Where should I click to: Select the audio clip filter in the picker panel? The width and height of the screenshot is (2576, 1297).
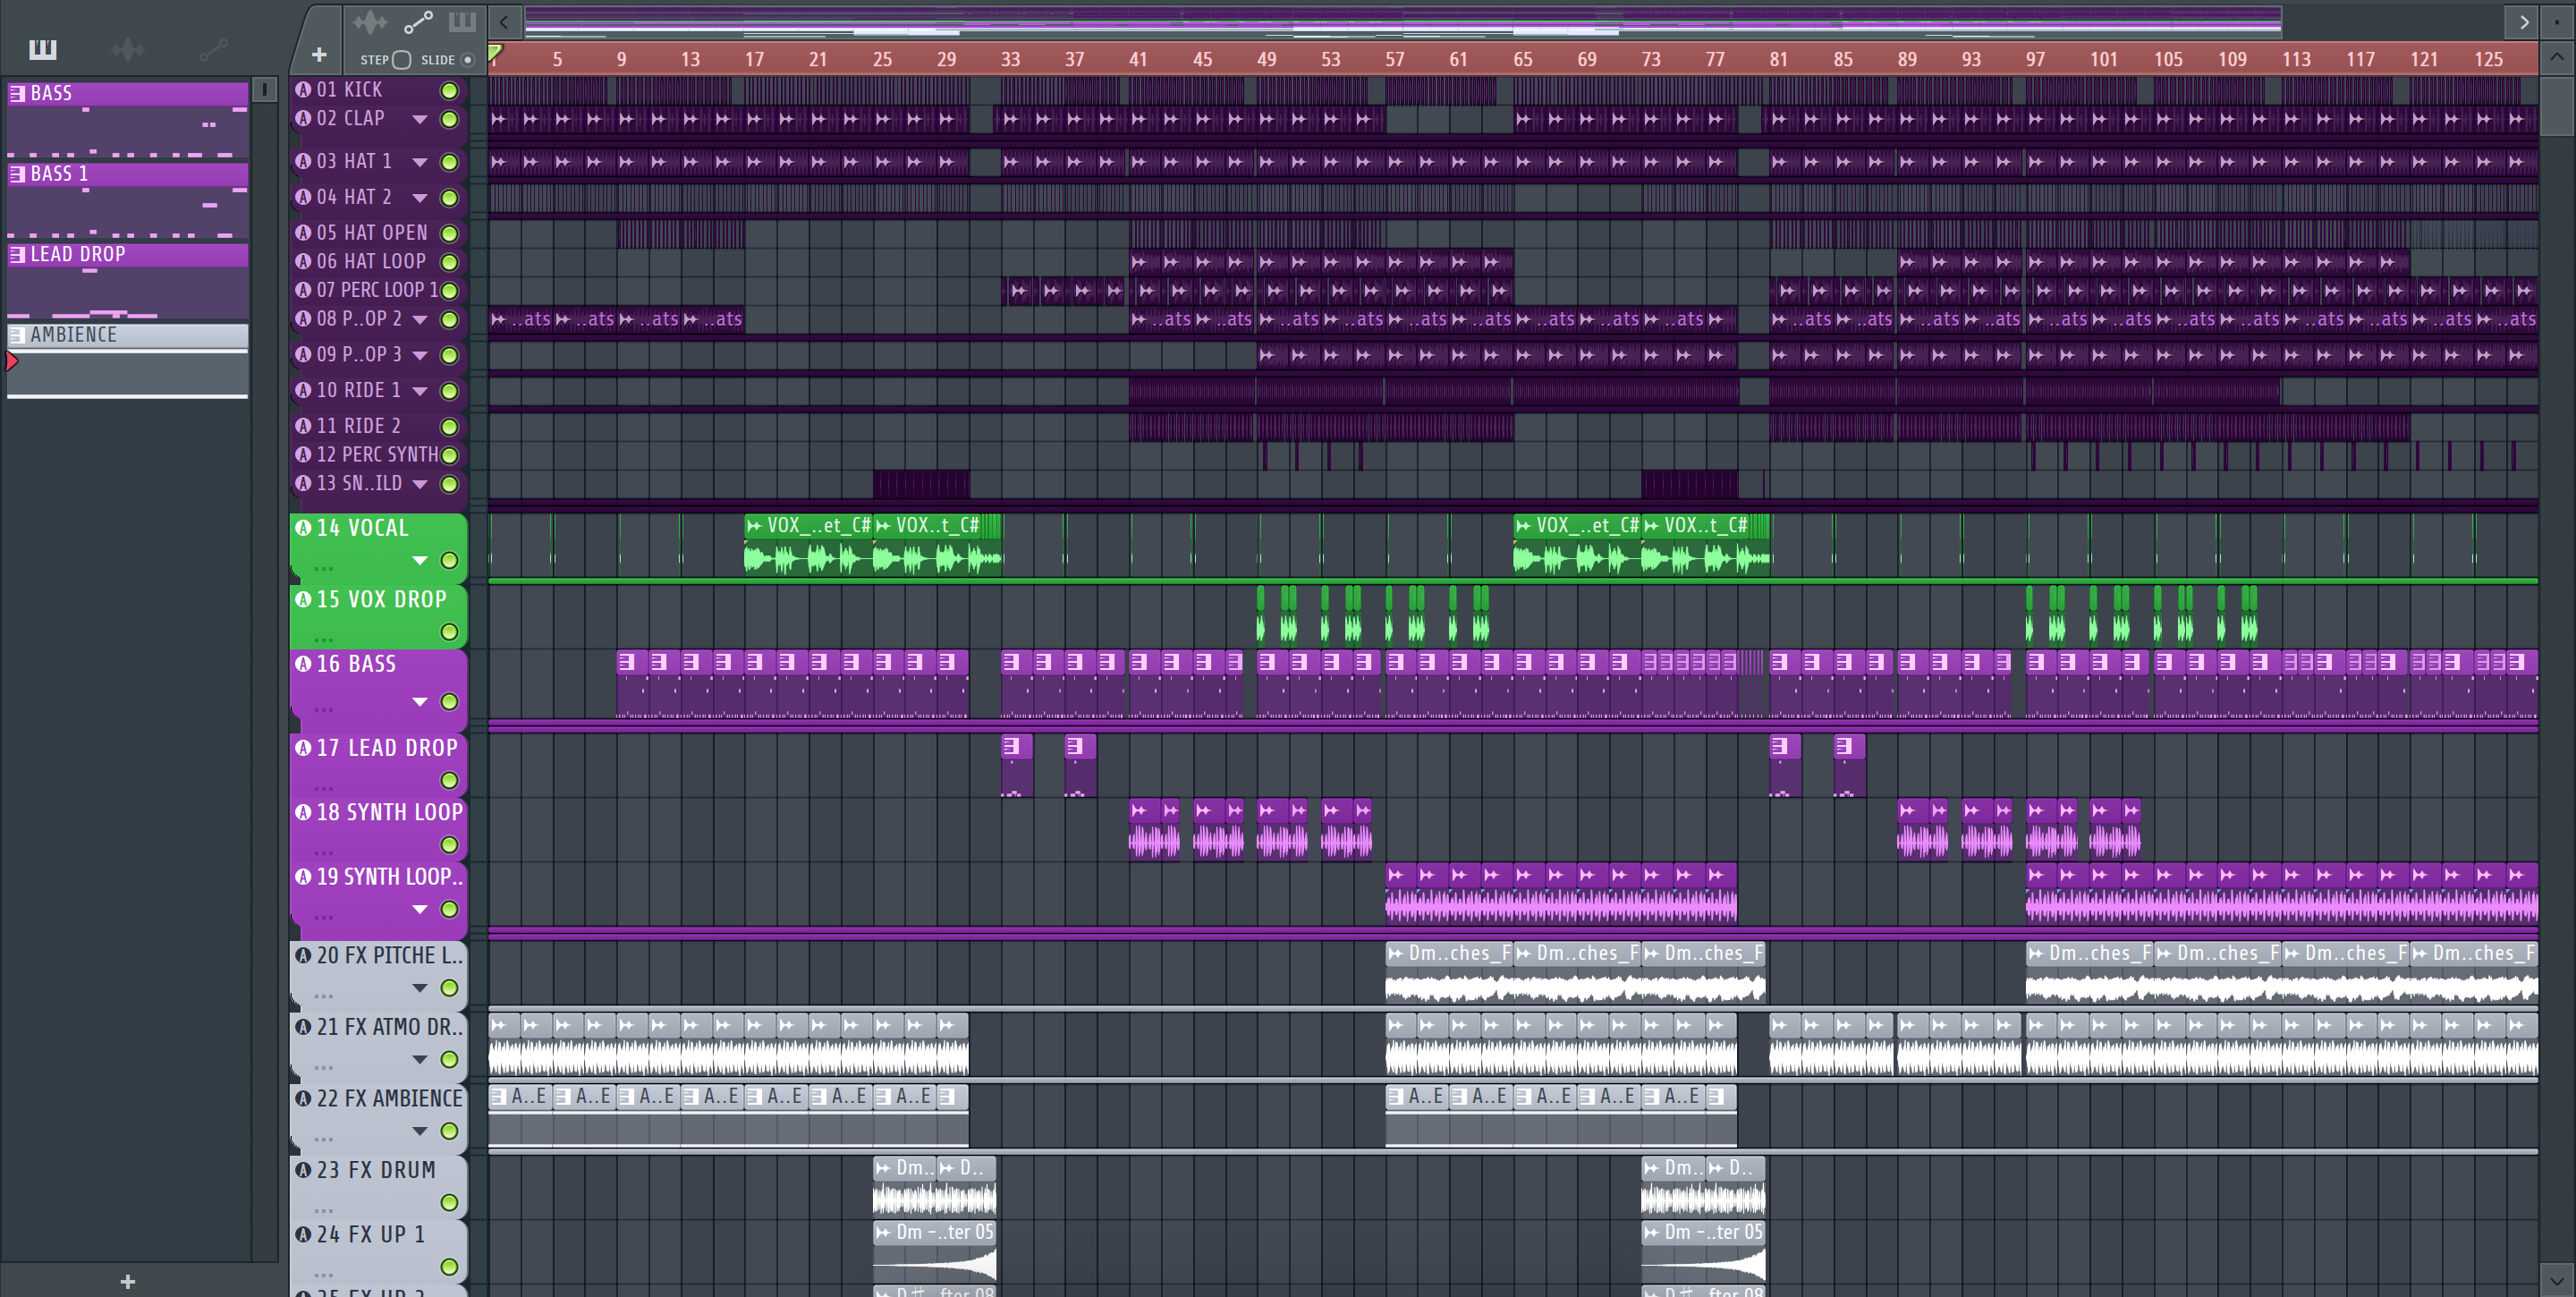point(128,48)
